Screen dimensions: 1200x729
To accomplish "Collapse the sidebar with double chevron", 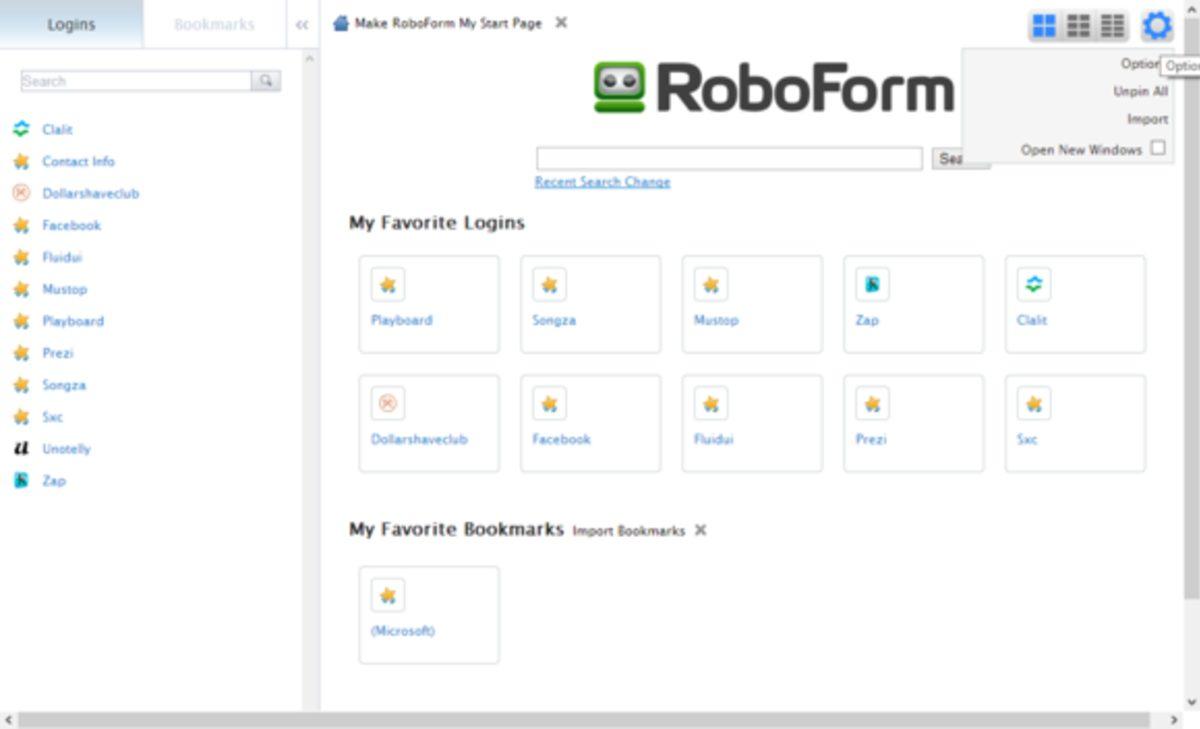I will point(302,25).
